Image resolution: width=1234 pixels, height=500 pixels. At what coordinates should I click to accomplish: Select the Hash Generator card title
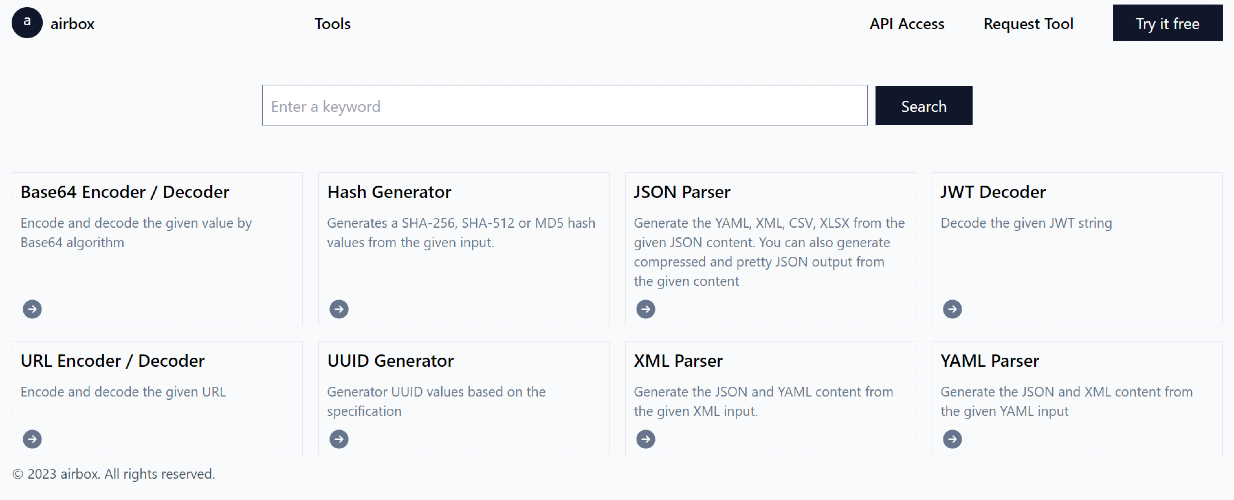tap(389, 192)
